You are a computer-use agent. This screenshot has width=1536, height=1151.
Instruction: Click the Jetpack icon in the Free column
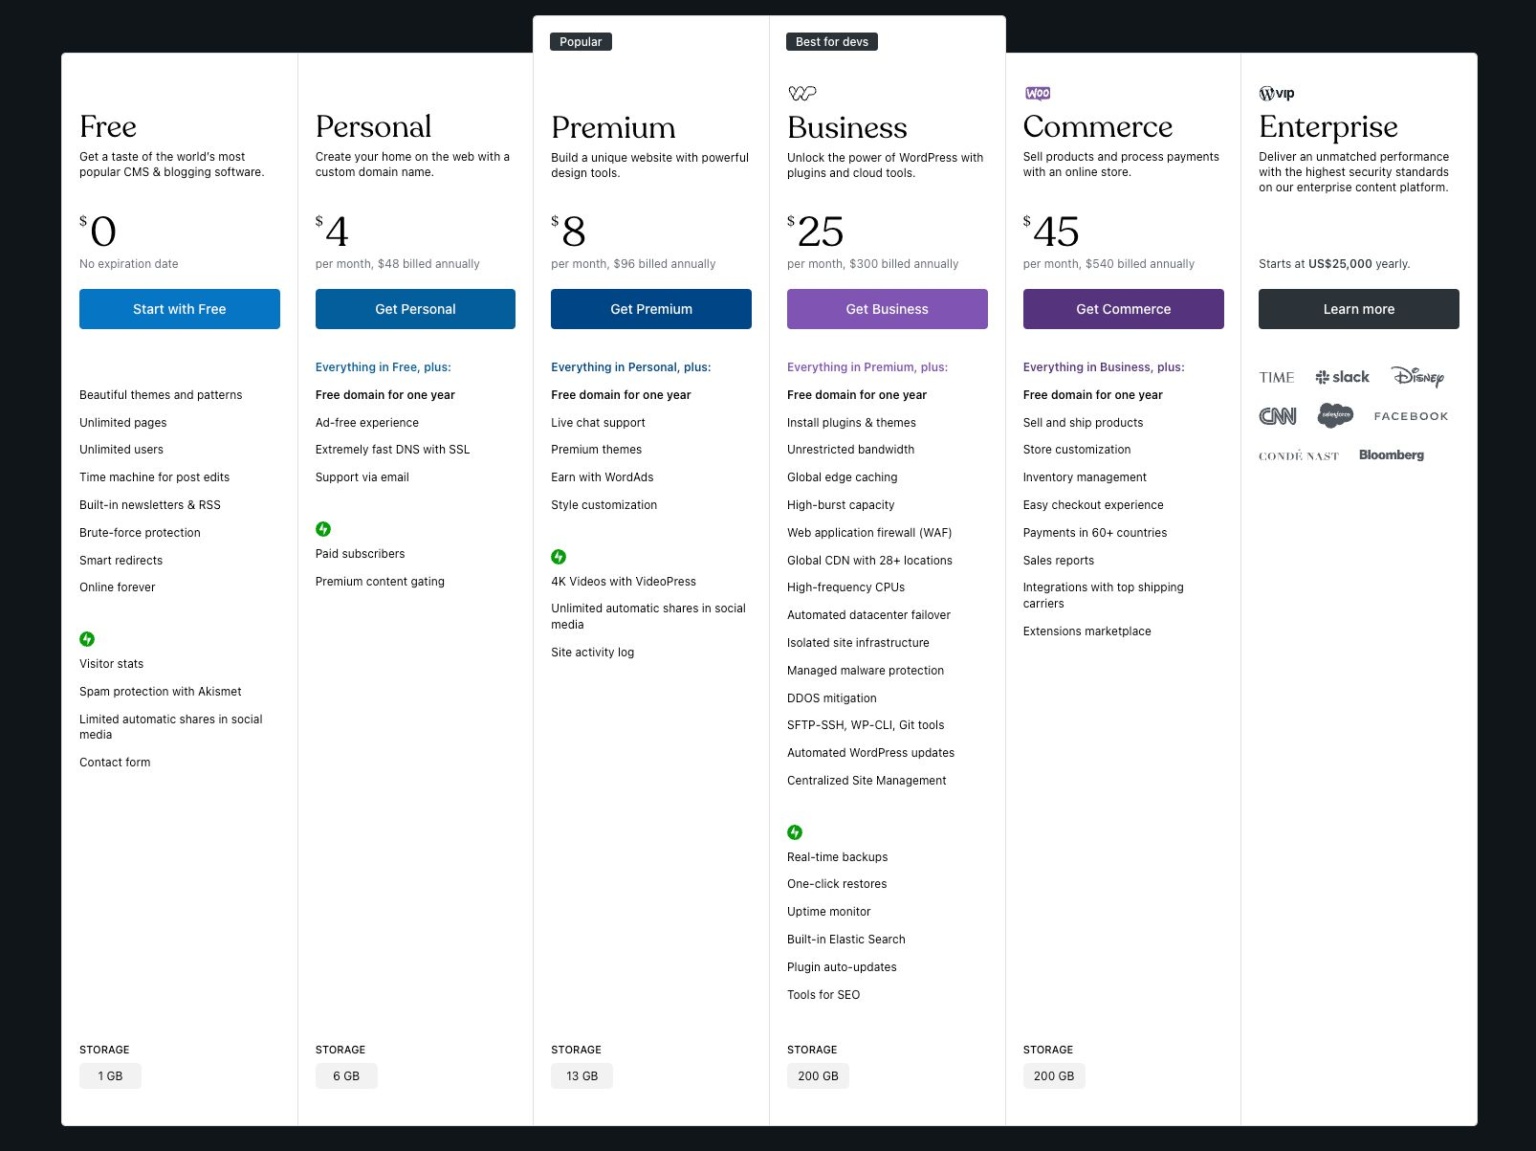pyautogui.click(x=87, y=639)
